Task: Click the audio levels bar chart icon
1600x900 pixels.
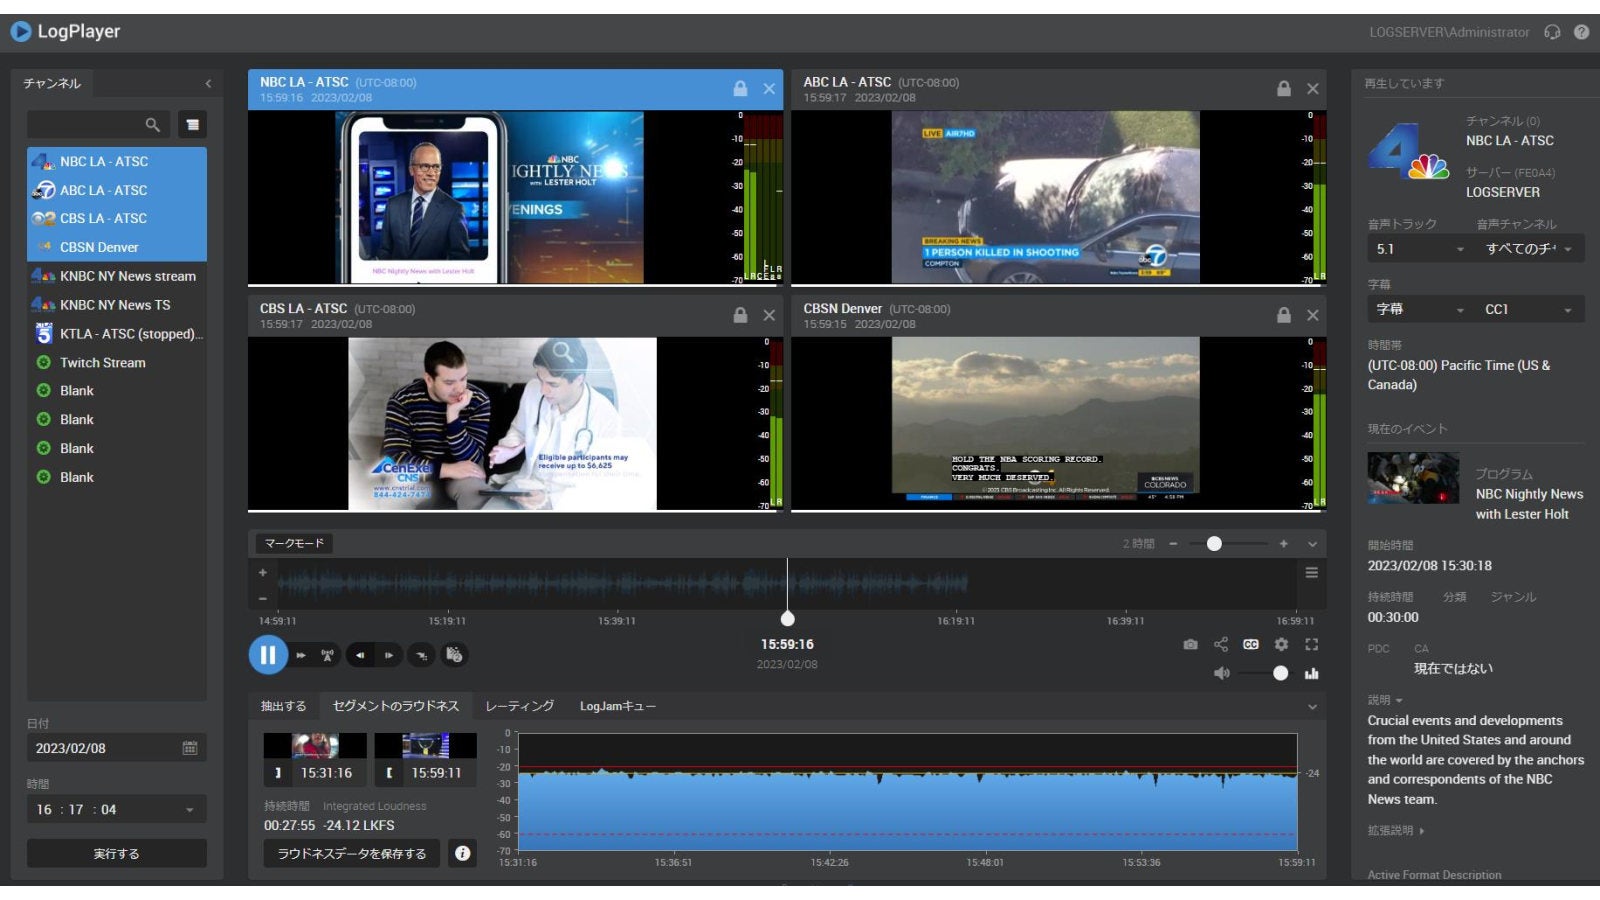Action: coord(1311,674)
